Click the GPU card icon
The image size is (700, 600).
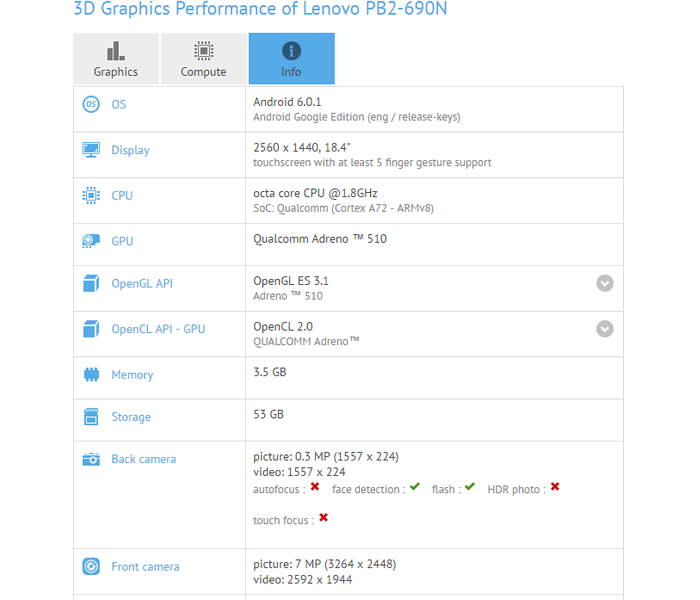tap(91, 241)
